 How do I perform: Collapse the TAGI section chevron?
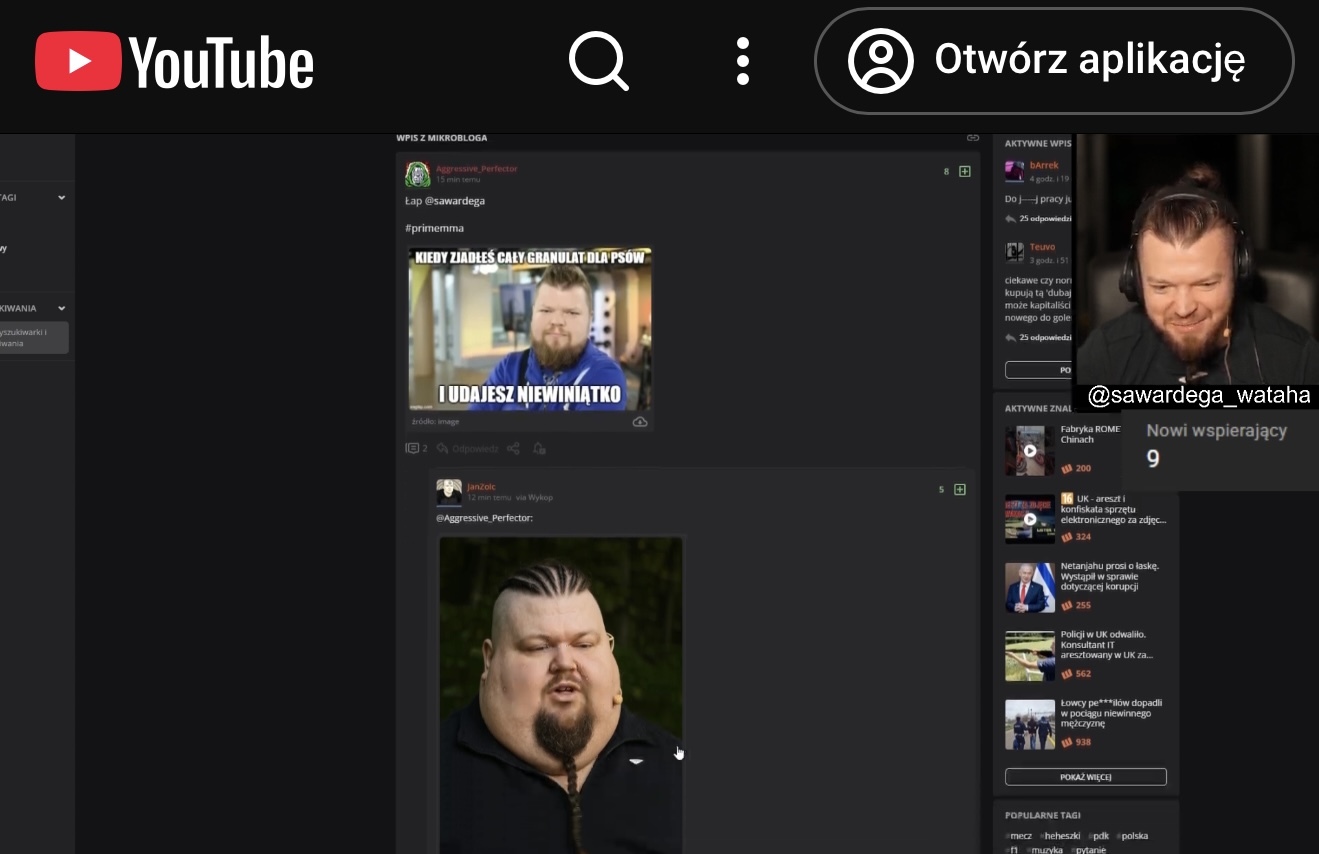click(x=61, y=198)
